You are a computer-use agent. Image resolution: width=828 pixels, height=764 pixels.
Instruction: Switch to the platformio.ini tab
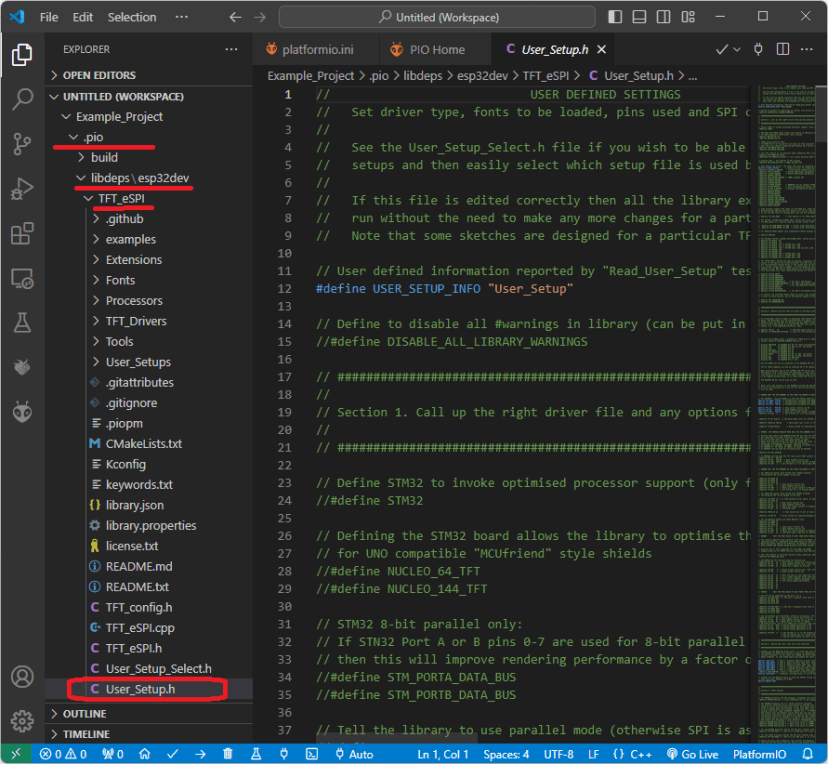[x=317, y=47]
